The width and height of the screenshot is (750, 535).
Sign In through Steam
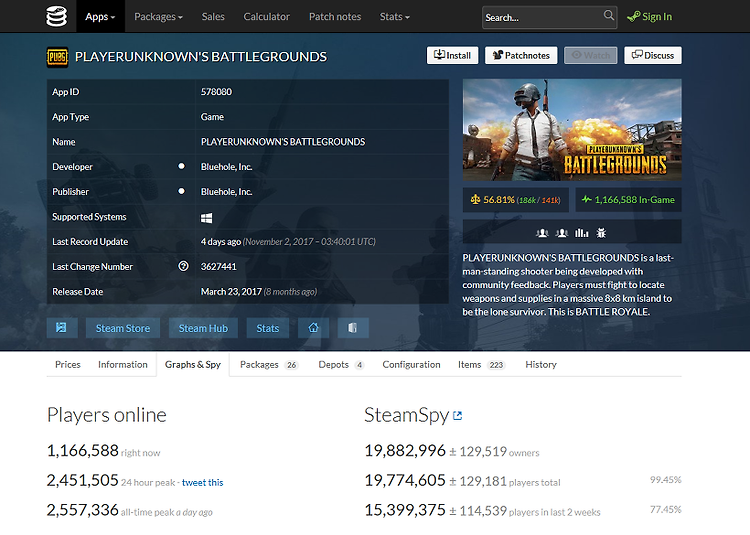click(650, 17)
